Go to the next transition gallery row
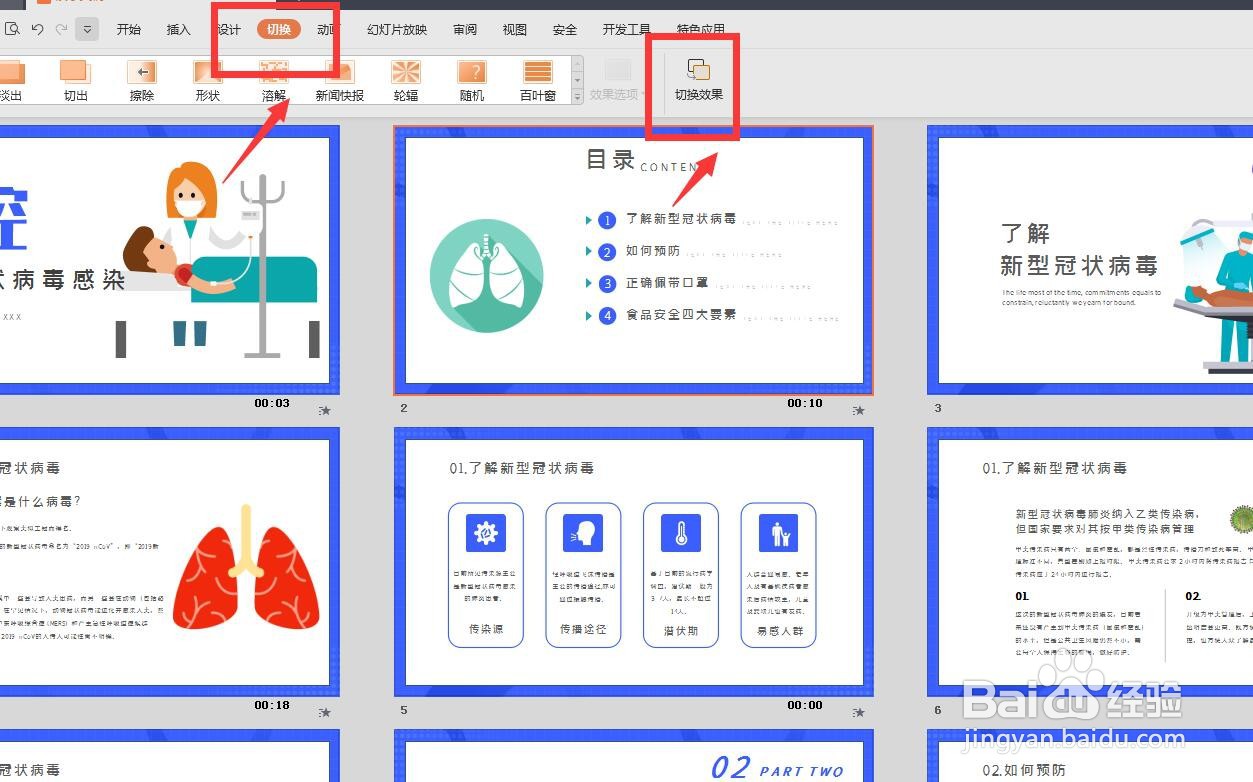 click(577, 80)
